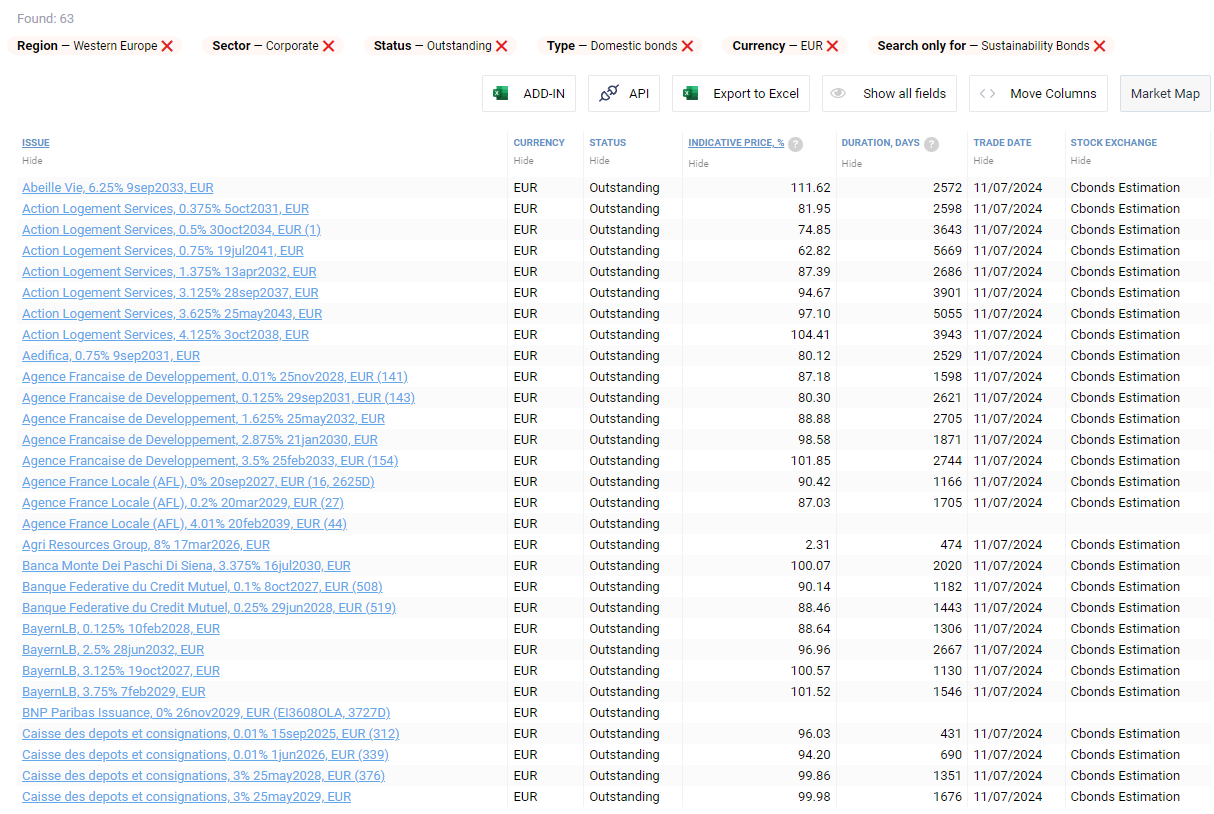
Task: Toggle Show all fields
Action: (x=889, y=94)
